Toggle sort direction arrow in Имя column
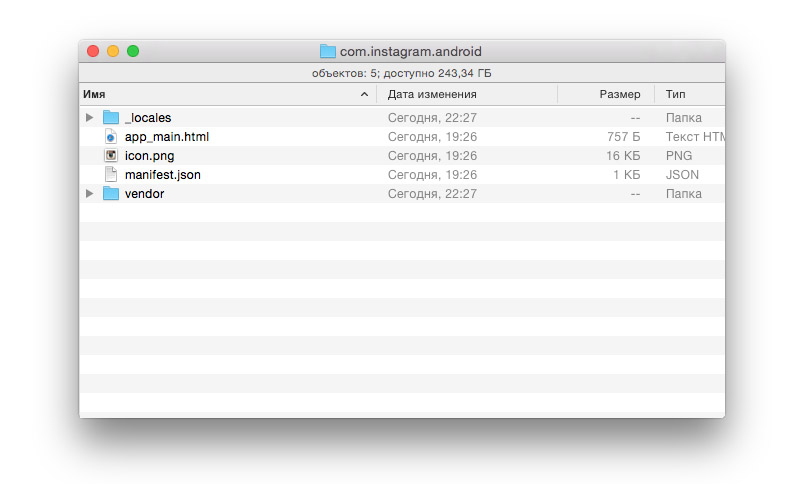This screenshot has width=806, height=484. point(364,95)
